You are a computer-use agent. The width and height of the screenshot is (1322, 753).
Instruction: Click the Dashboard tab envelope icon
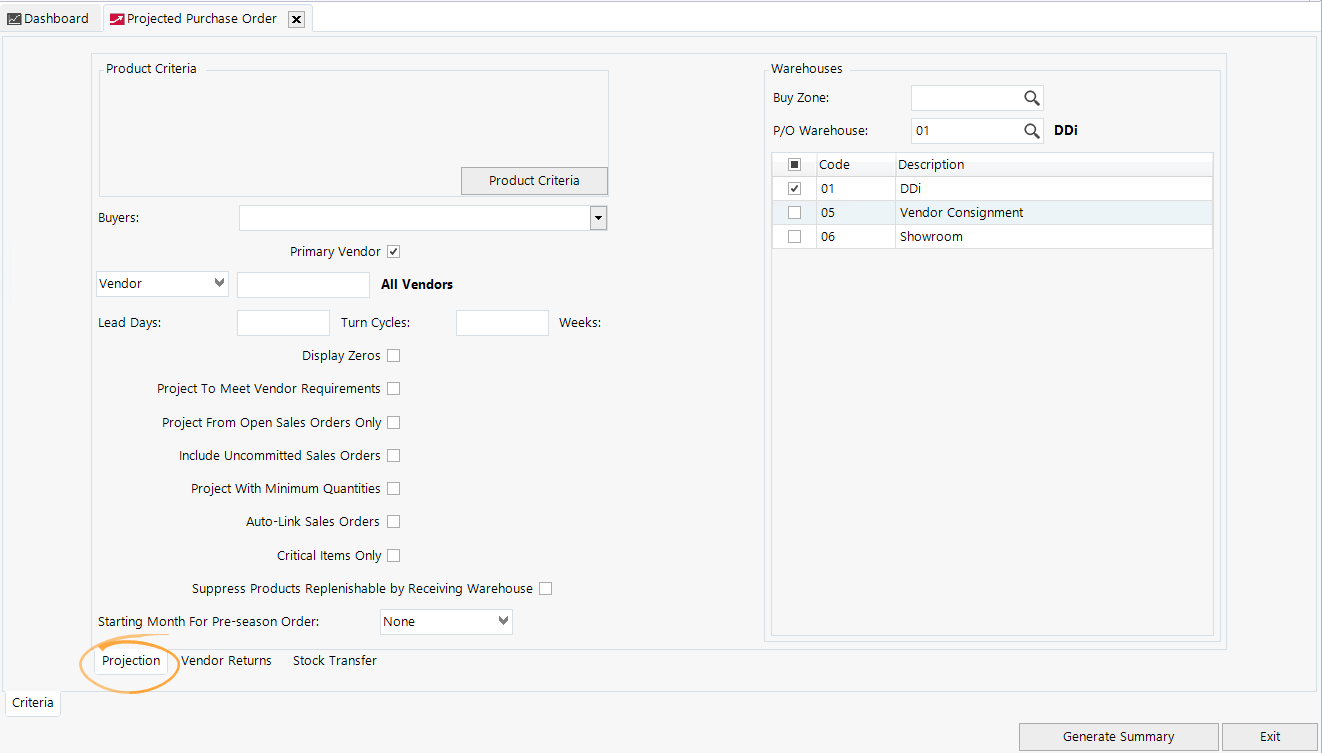point(14,18)
